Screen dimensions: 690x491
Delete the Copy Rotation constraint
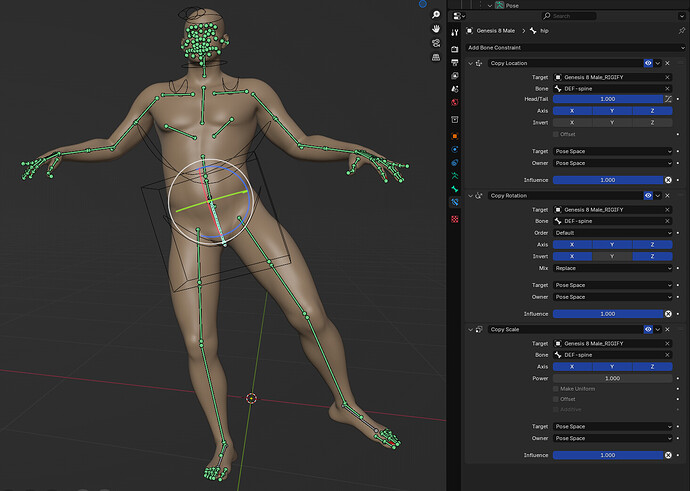pyautogui.click(x=668, y=196)
